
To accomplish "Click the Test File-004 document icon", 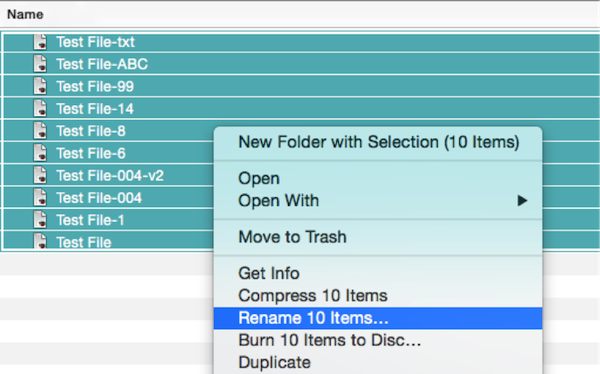I will tap(40, 198).
